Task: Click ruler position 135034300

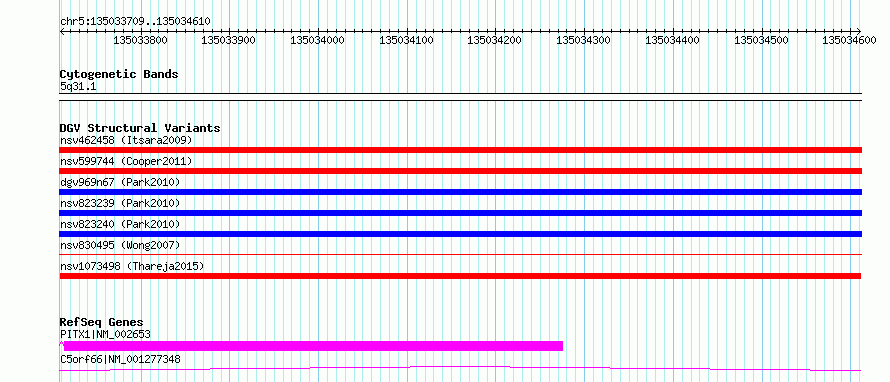Action: pos(583,40)
